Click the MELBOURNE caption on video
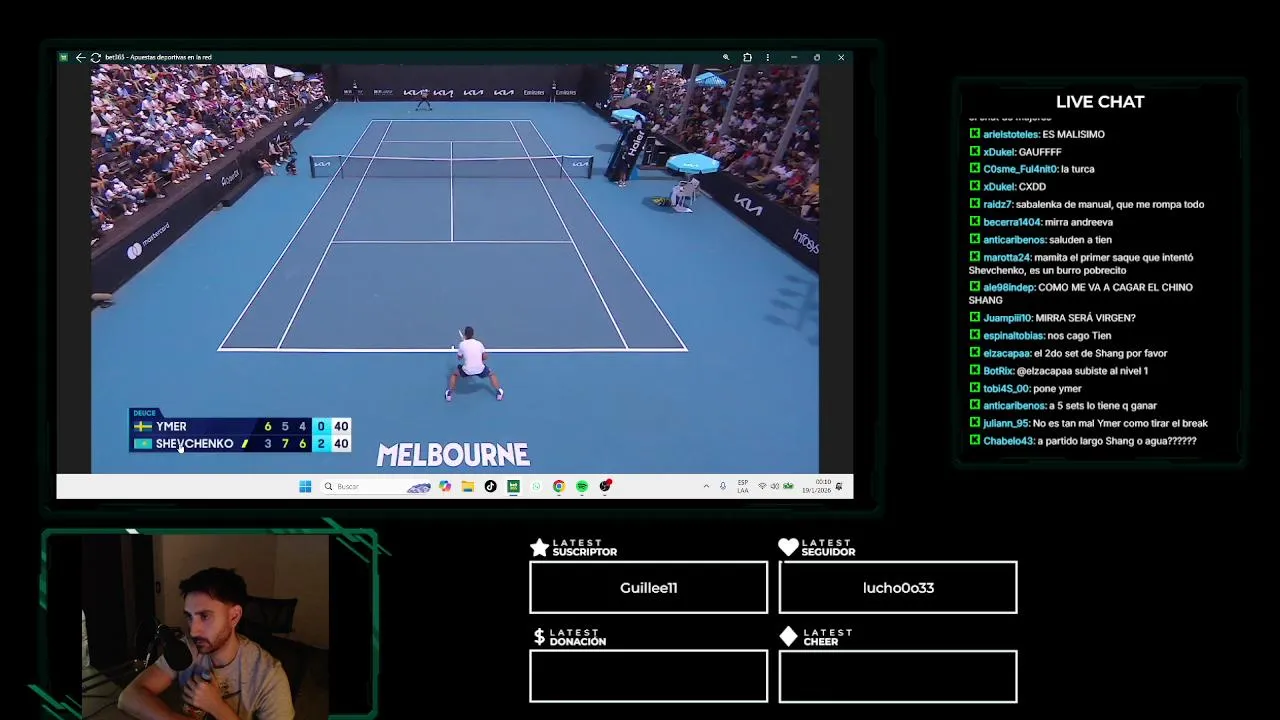This screenshot has height=720, width=1280. click(x=453, y=456)
